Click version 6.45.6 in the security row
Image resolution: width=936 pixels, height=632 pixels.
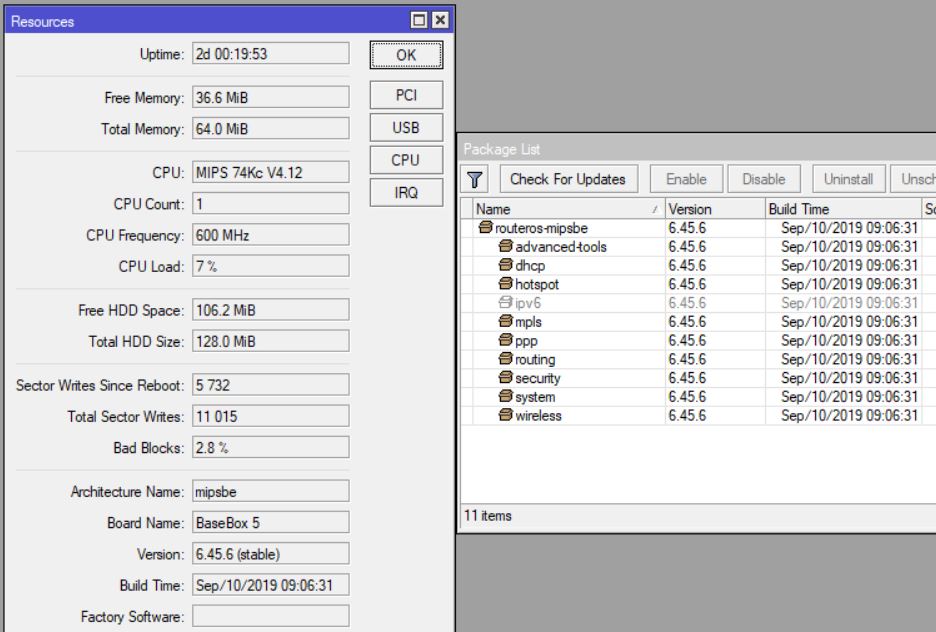687,378
